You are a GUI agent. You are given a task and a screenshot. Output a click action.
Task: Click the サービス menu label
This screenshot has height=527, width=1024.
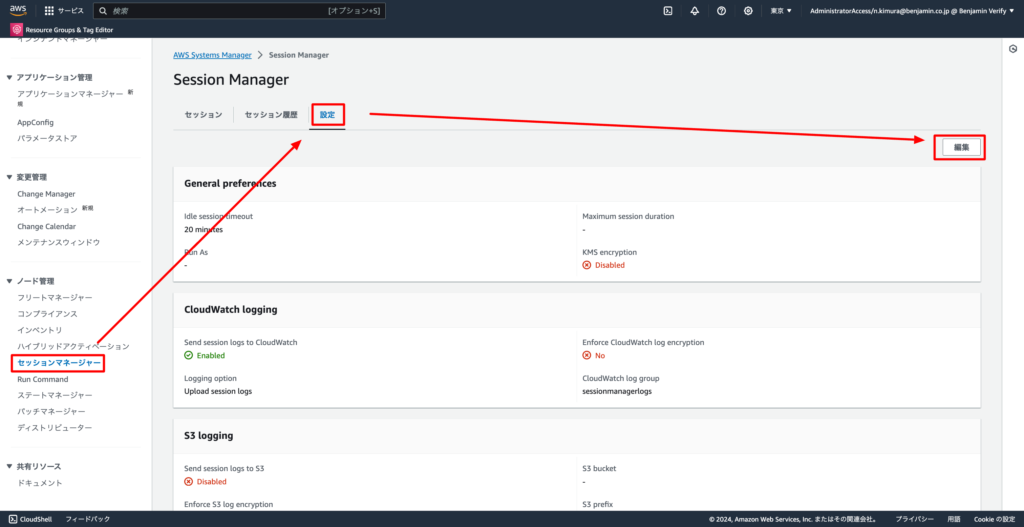(x=71, y=10)
